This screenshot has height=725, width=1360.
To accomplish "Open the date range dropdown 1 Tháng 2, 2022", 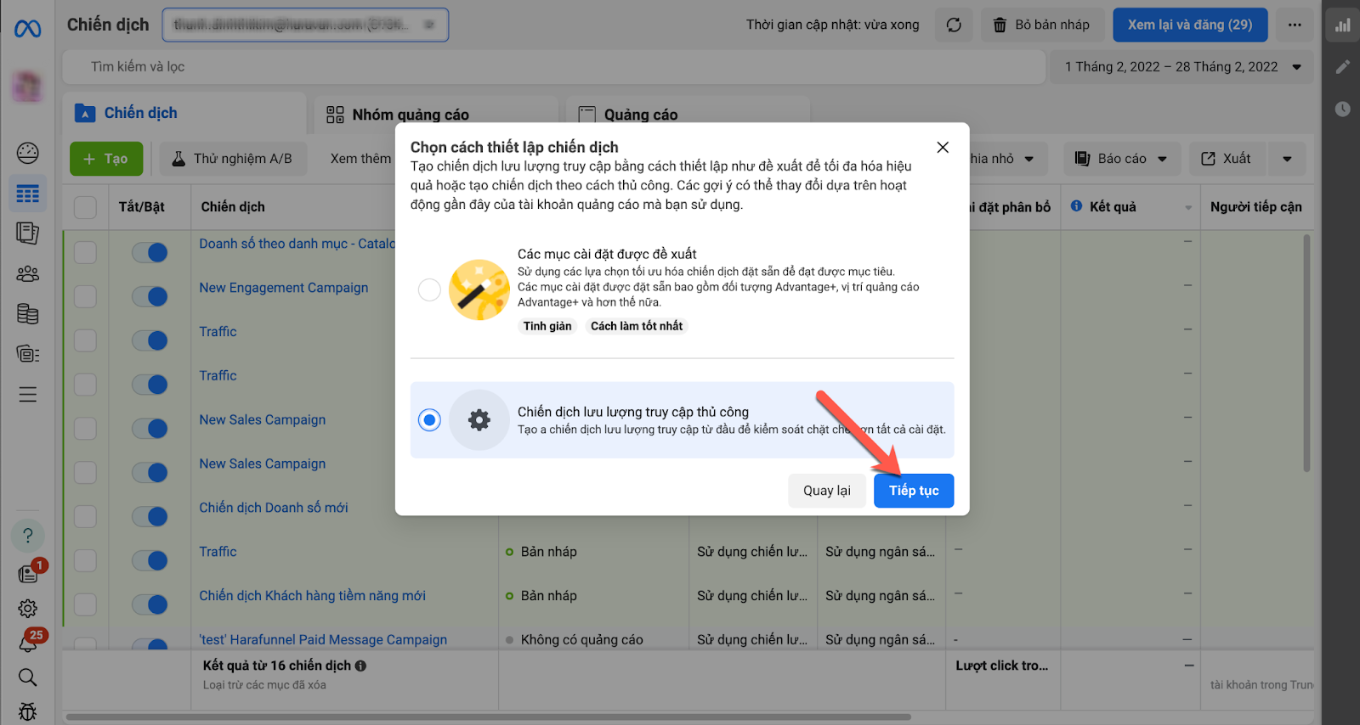I will tap(1182, 67).
